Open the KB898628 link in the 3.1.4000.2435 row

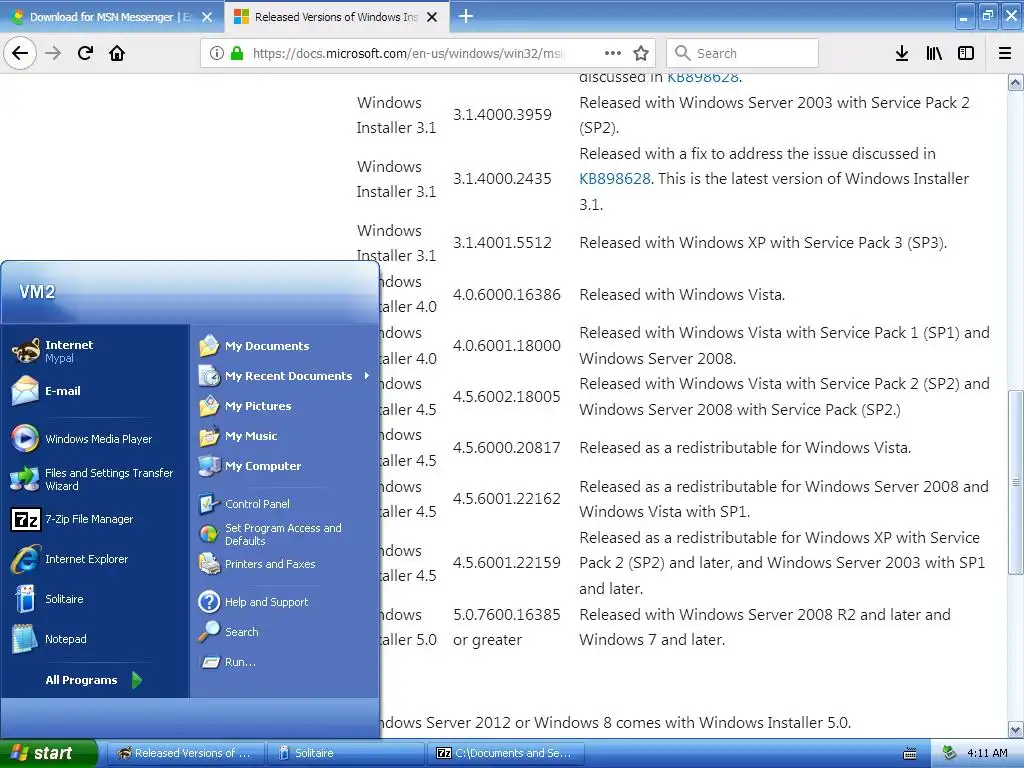click(615, 178)
